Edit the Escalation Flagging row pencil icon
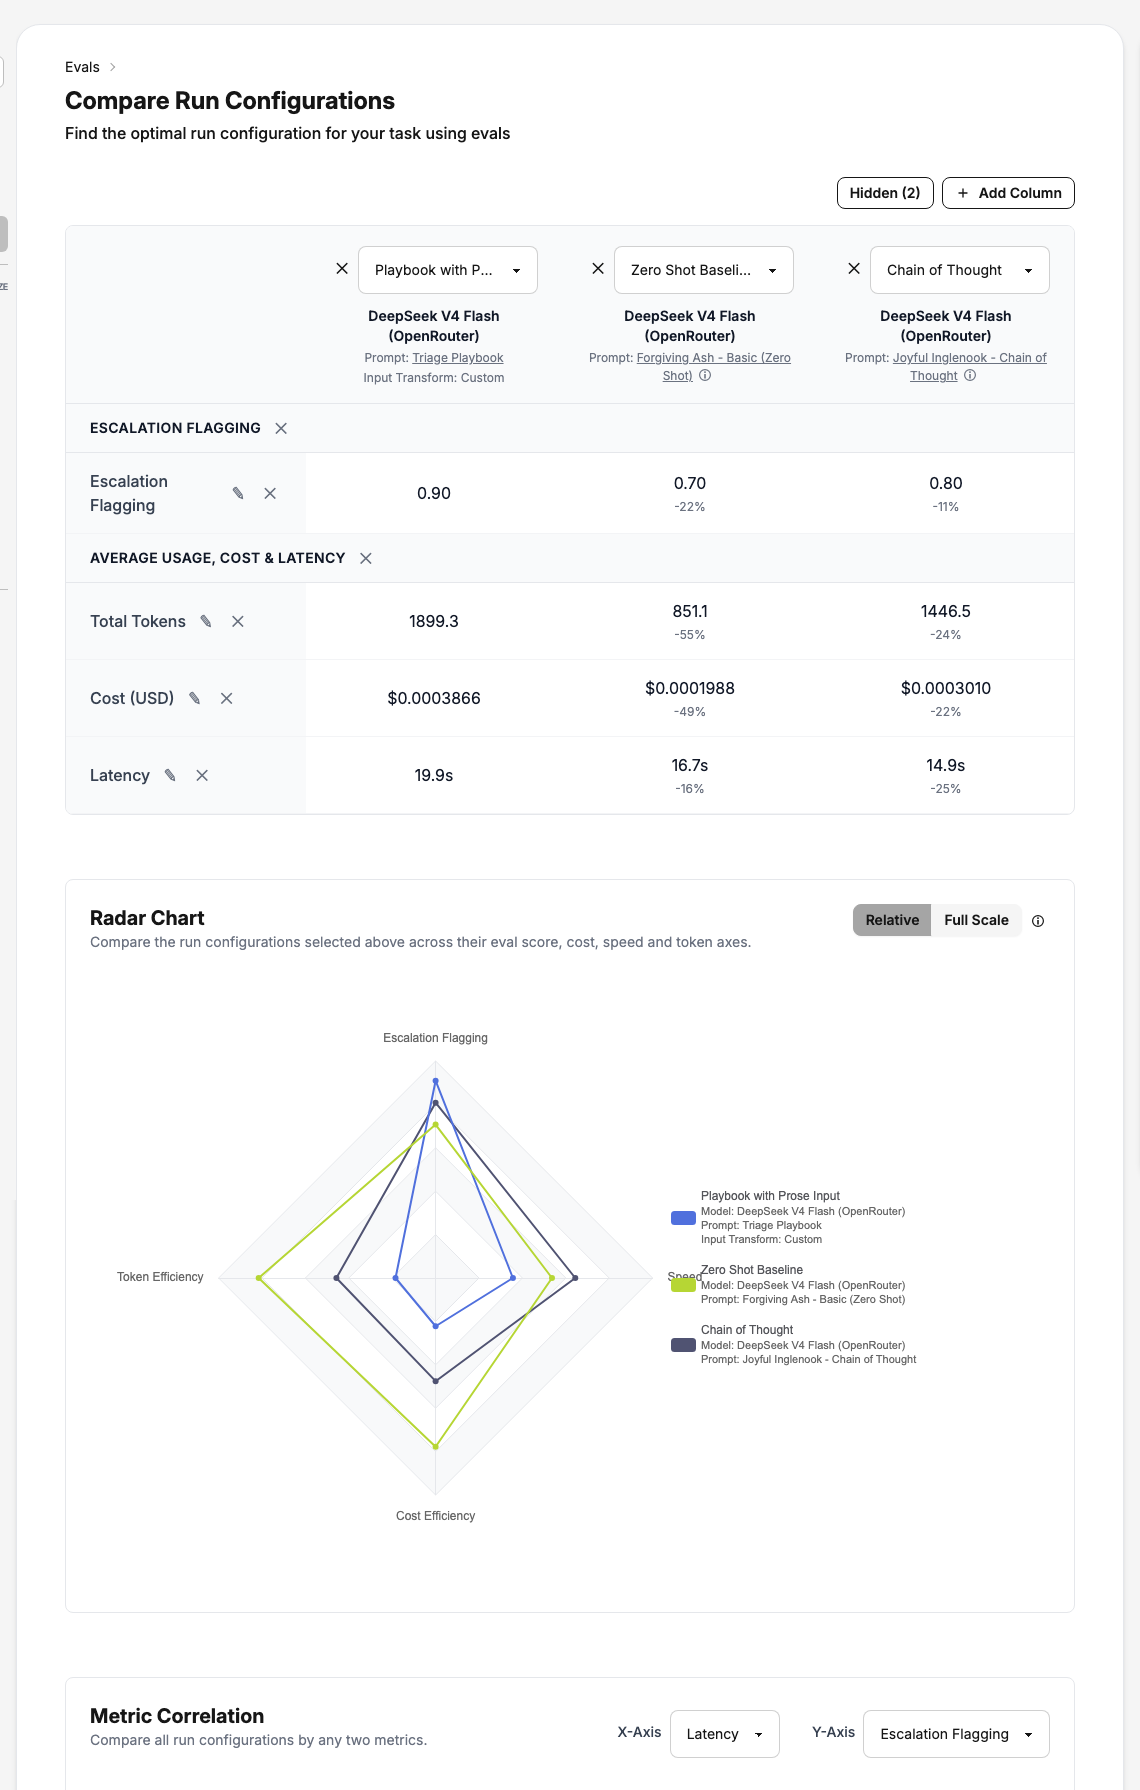1140x1790 pixels. (x=238, y=493)
